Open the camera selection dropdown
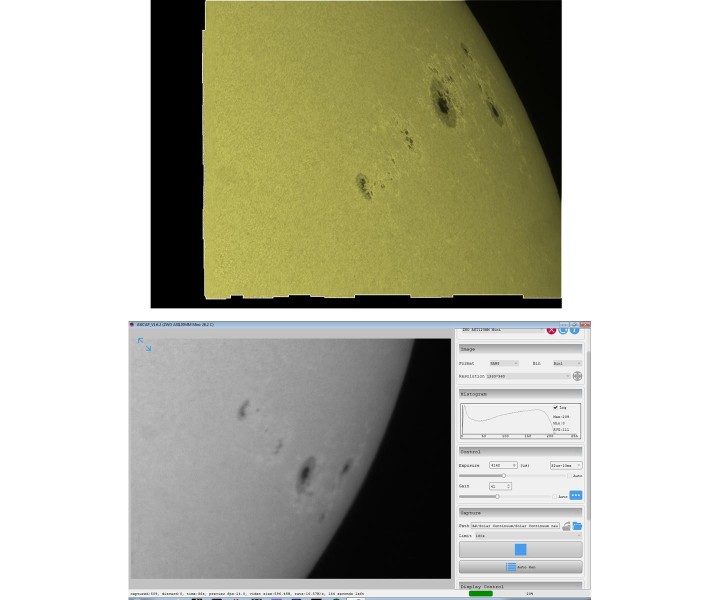Viewport: 720px width, 600px height. (500, 329)
